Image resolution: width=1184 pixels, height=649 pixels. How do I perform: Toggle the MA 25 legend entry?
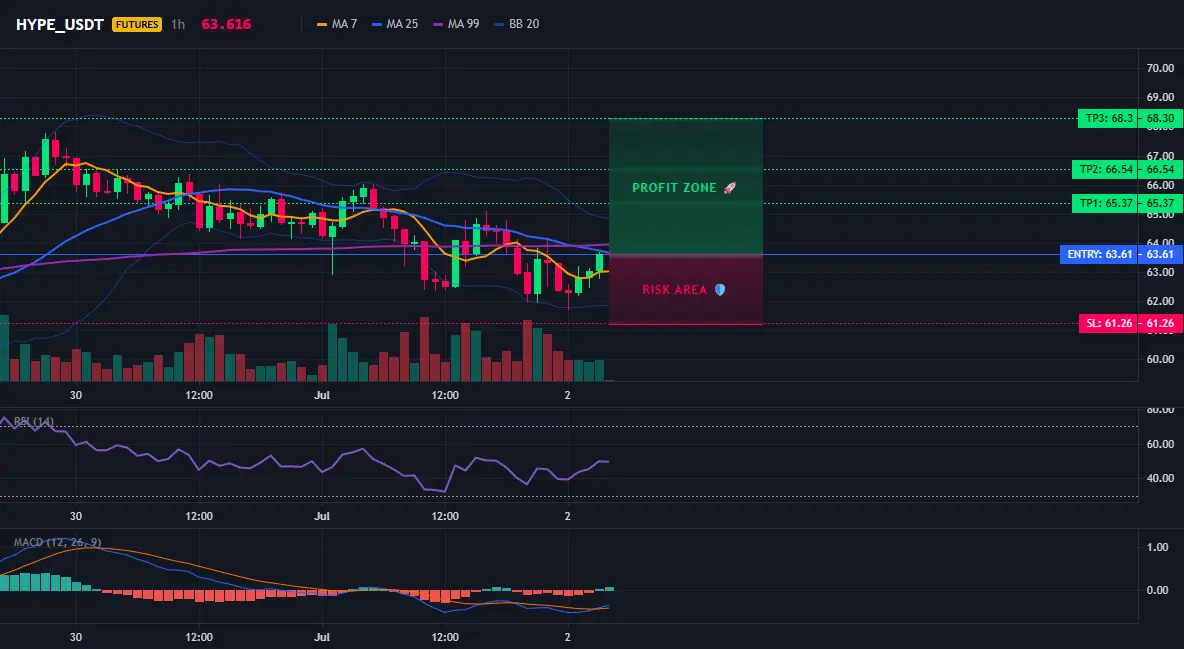click(x=395, y=24)
